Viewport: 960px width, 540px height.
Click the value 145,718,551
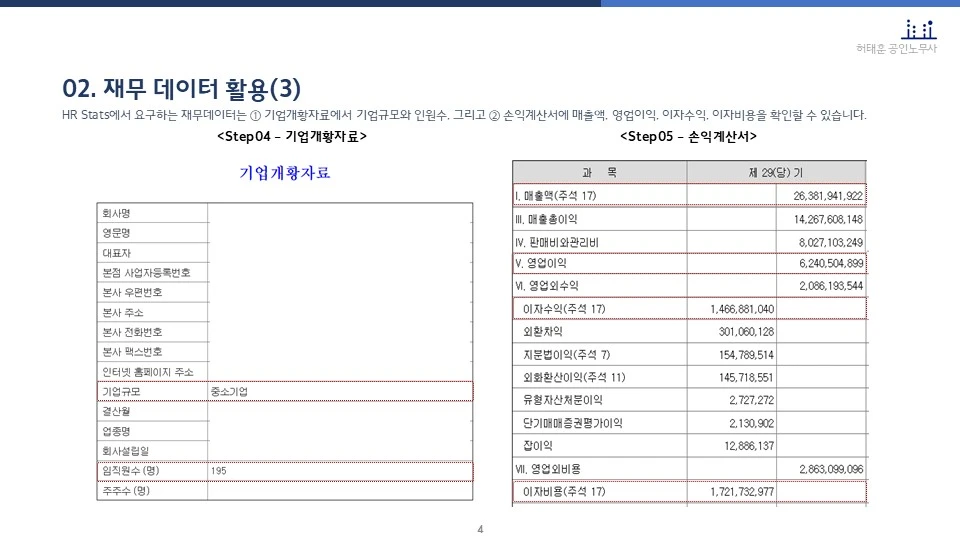746,377
